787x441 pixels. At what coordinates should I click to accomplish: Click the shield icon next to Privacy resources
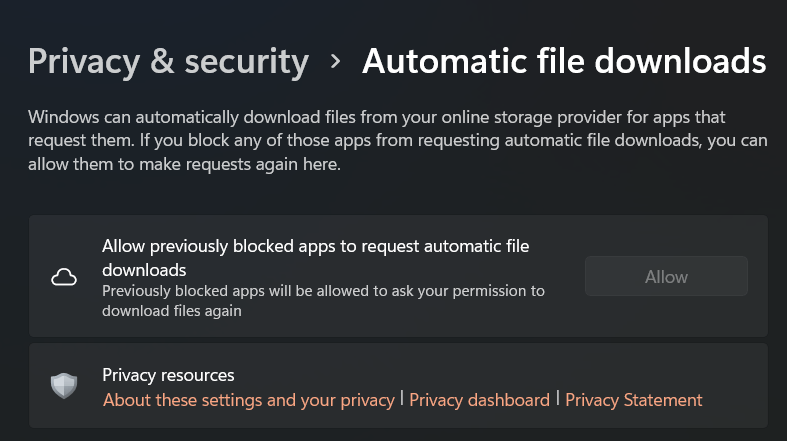(x=64, y=387)
